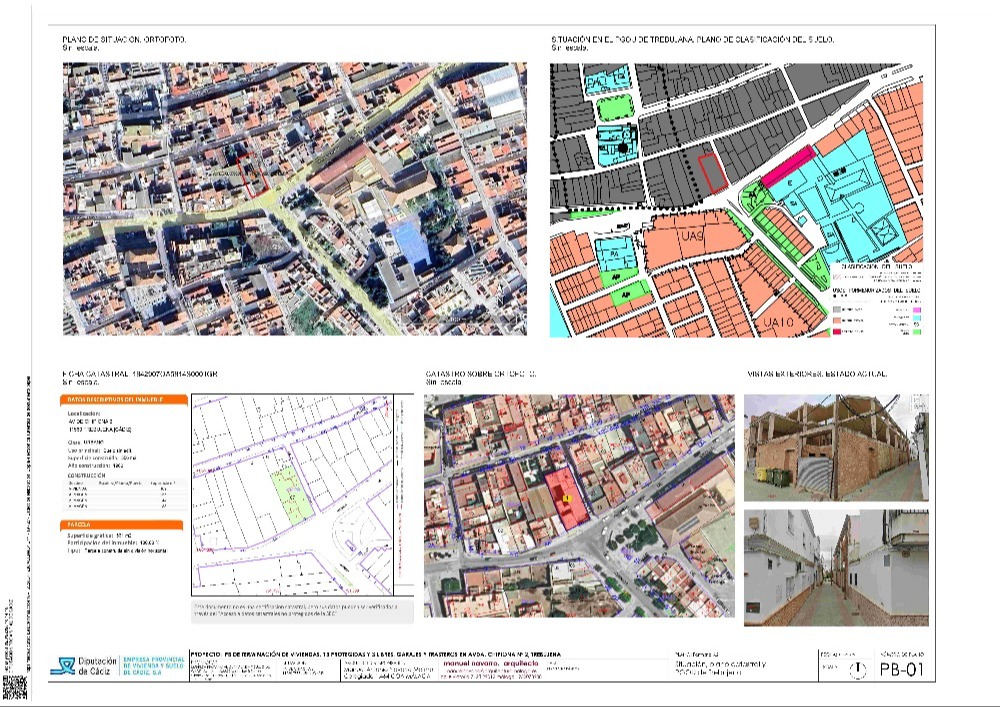Click the PB-01 sheet number
Screen dimensions: 1000x707
click(x=903, y=669)
